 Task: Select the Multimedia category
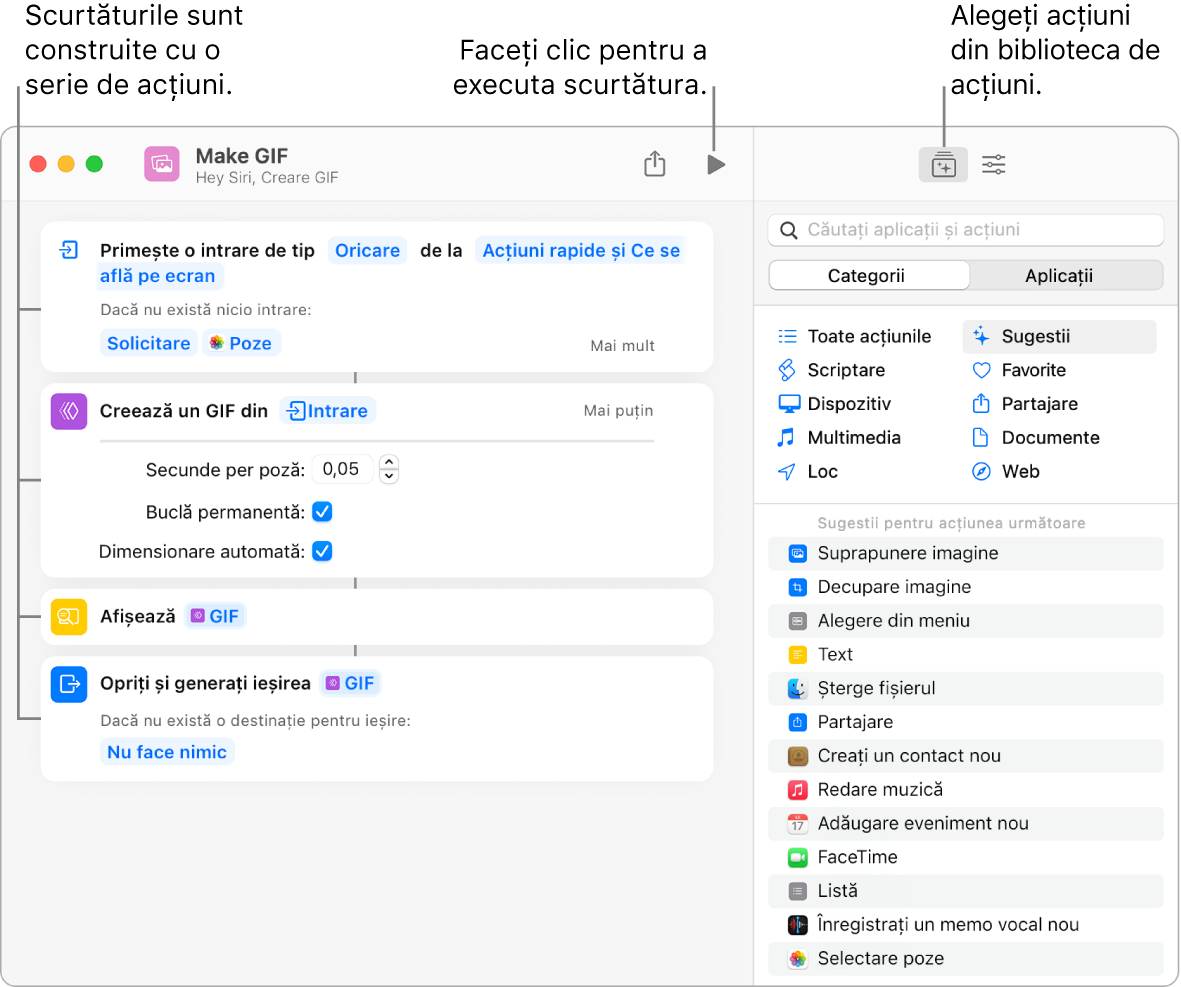tap(853, 438)
